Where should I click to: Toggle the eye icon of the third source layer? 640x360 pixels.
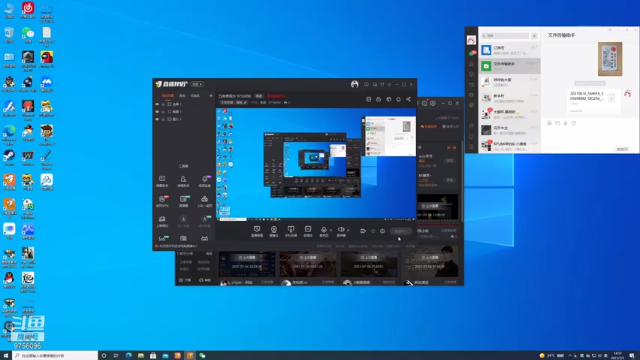[x=157, y=119]
